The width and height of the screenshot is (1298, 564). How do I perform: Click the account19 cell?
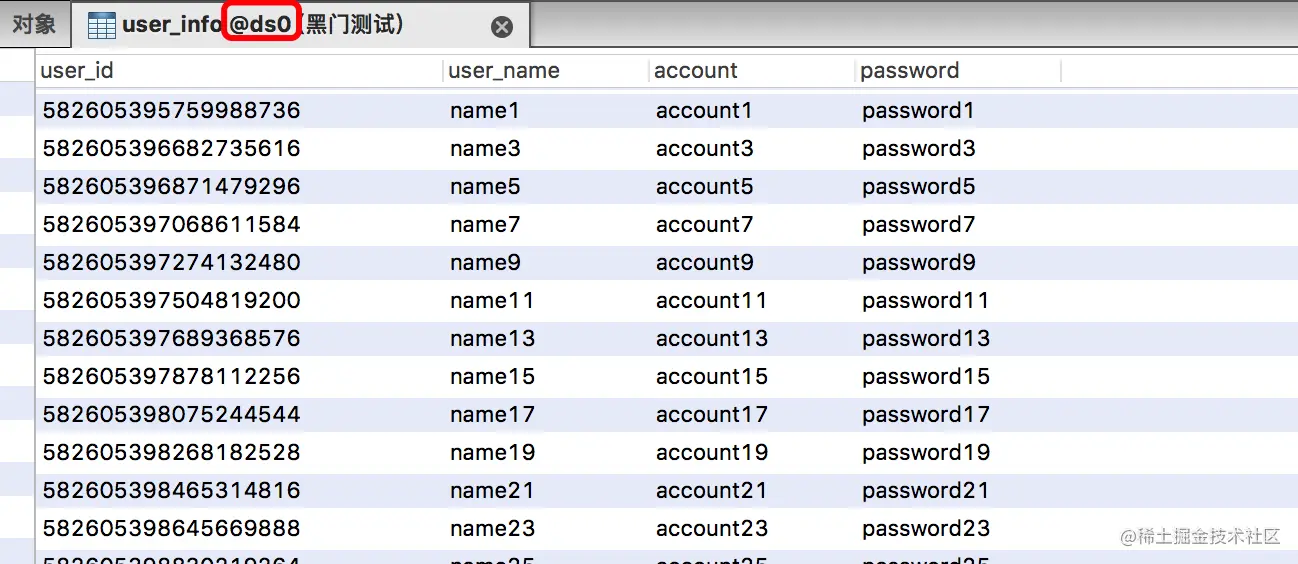point(711,453)
